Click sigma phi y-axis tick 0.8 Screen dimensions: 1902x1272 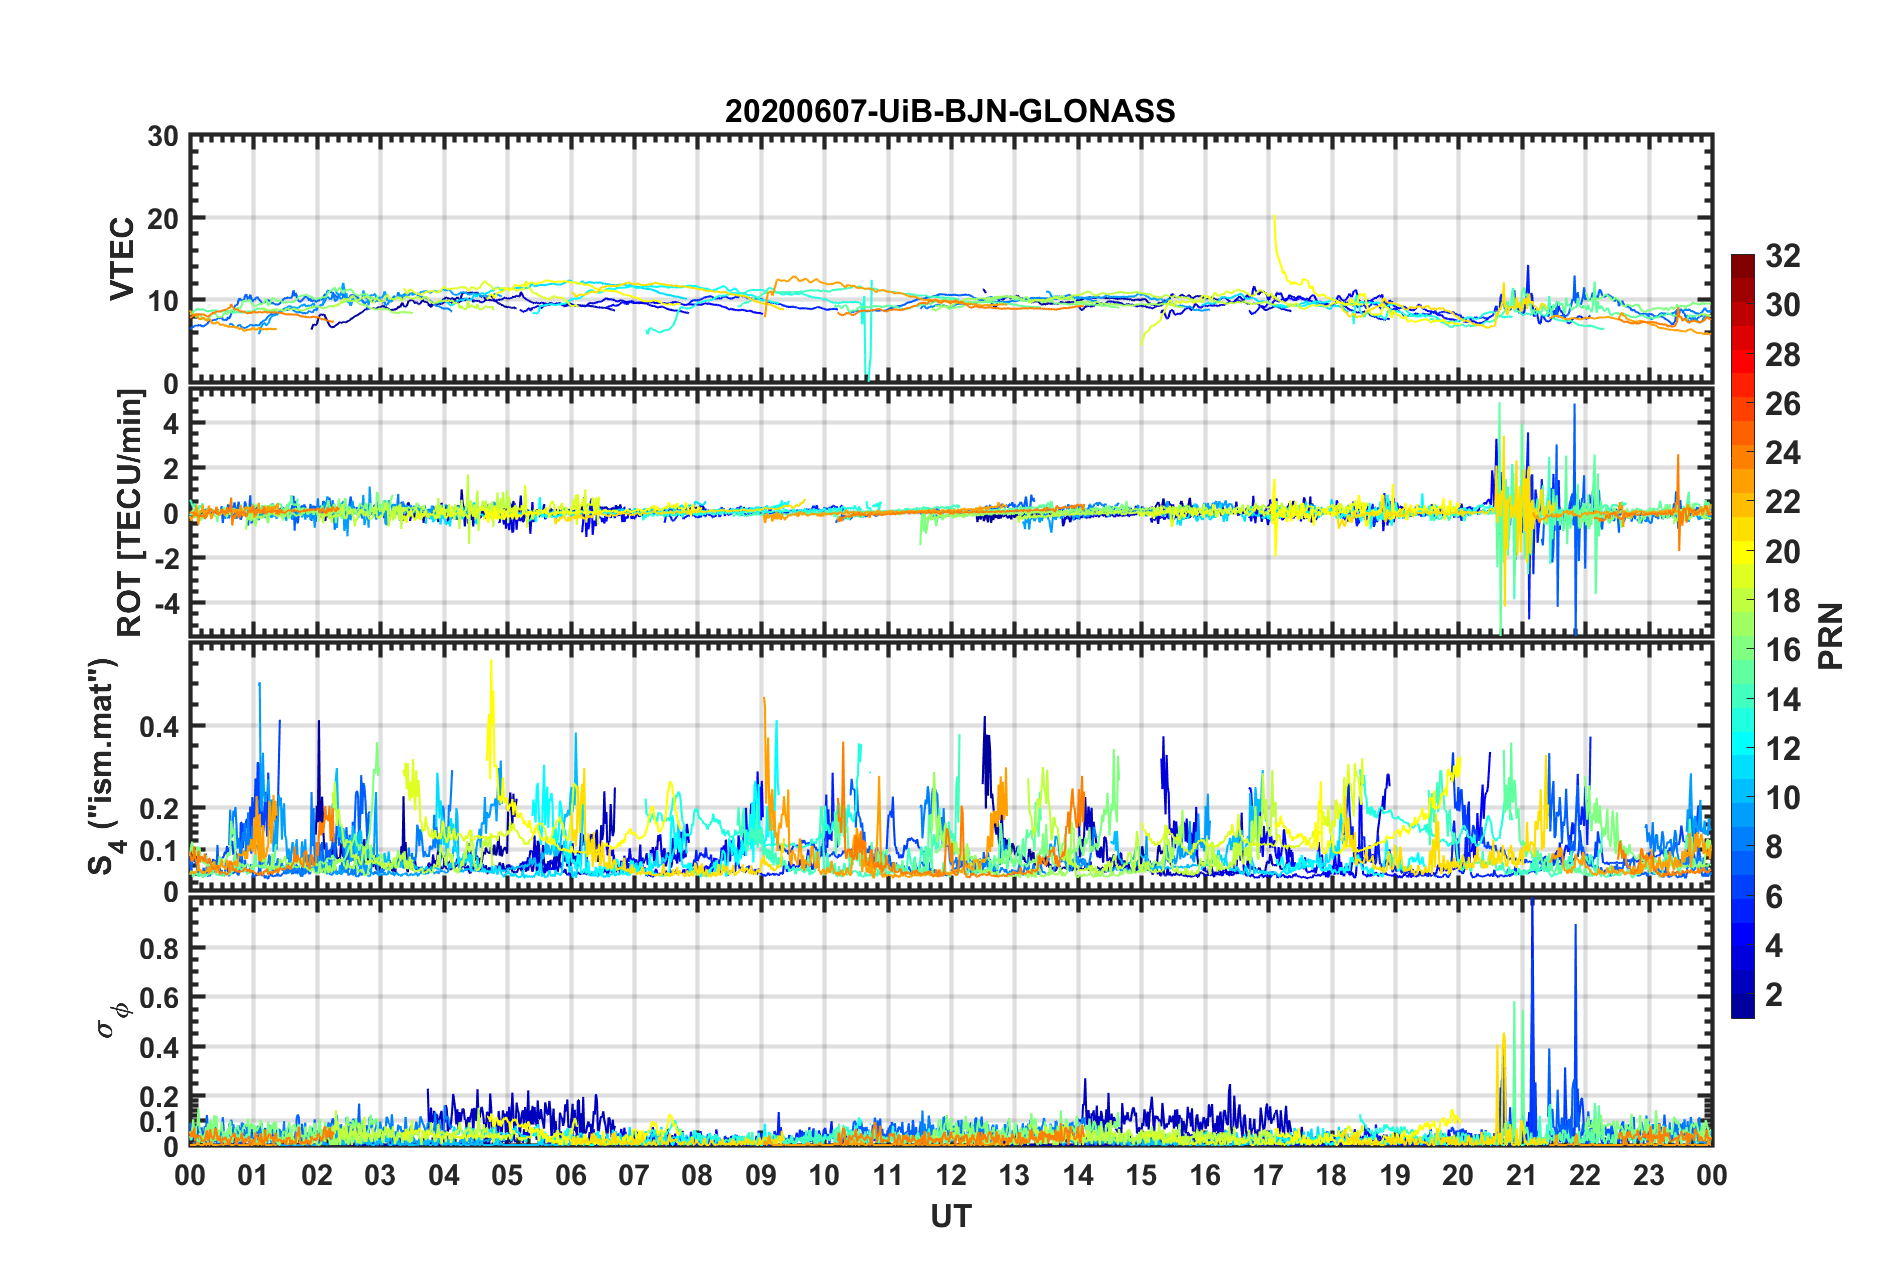point(159,948)
